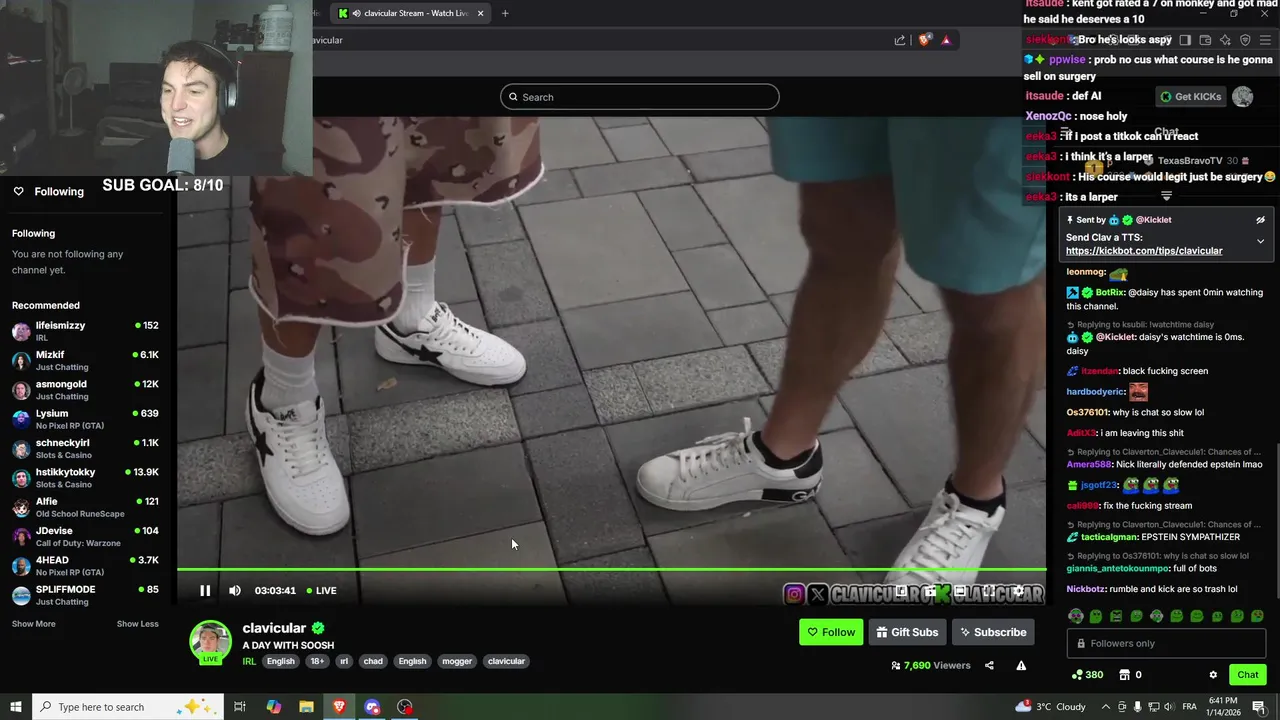1280x720 pixels.
Task: Open Lysium recommended channel
Action: (x=85, y=419)
